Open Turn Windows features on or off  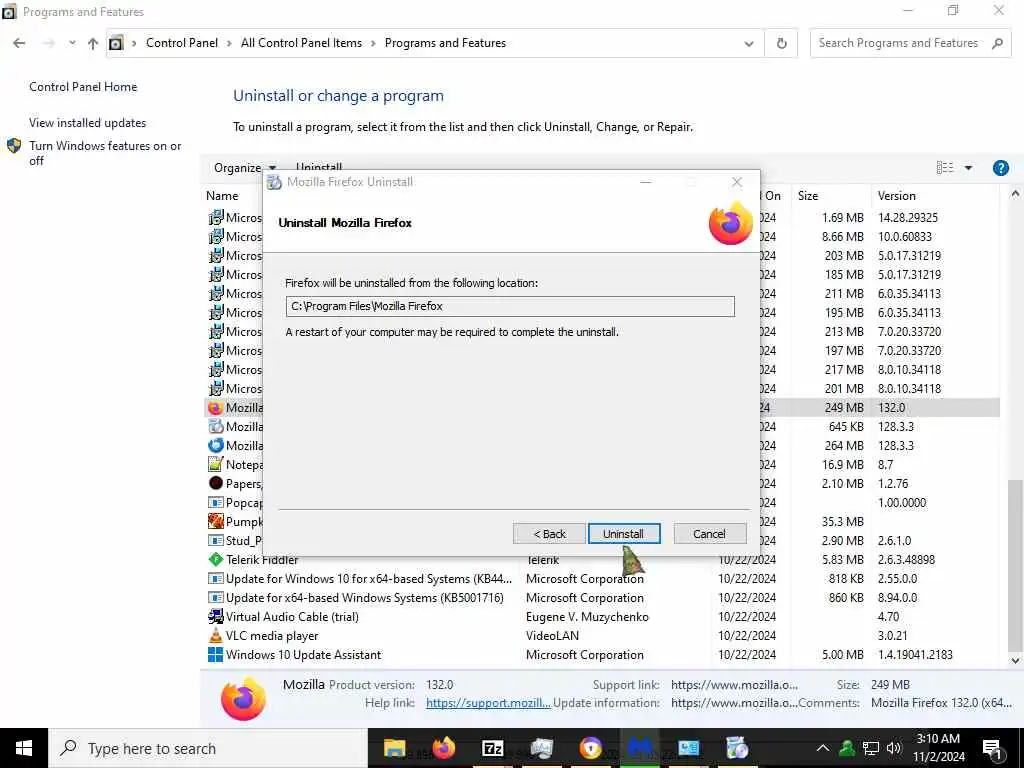105,153
